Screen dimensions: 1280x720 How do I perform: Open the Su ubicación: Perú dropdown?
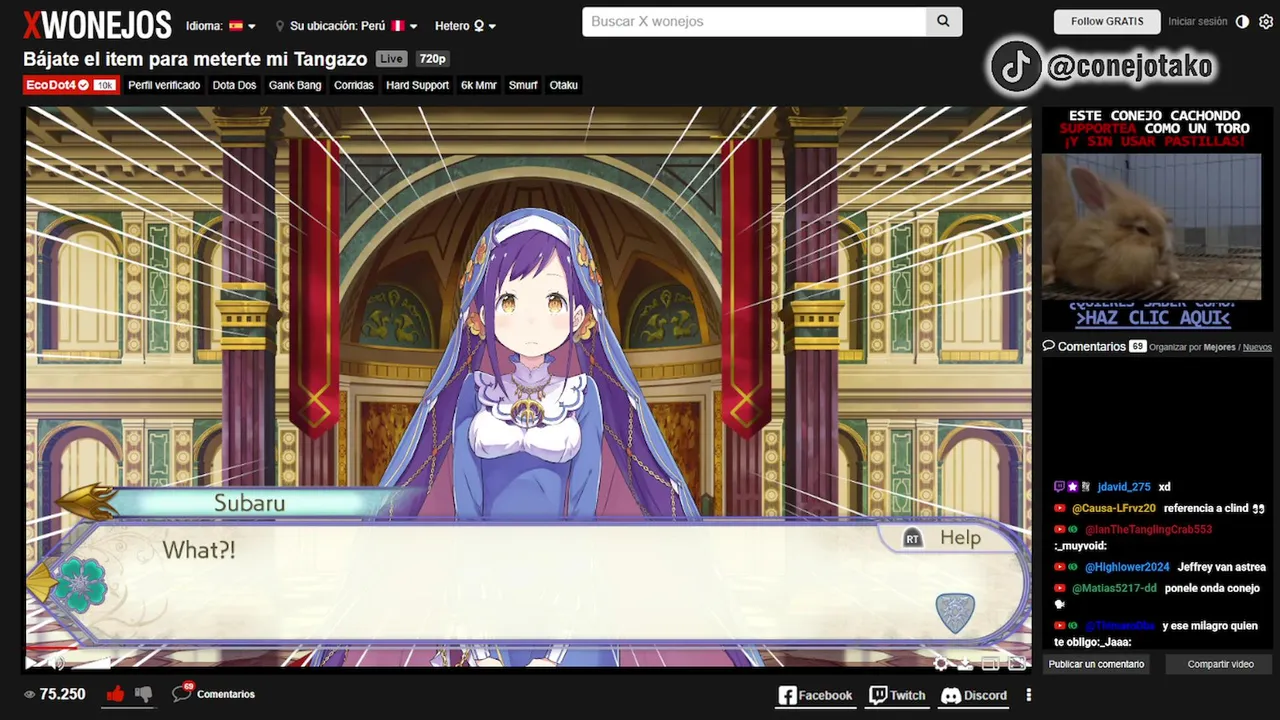pos(347,26)
